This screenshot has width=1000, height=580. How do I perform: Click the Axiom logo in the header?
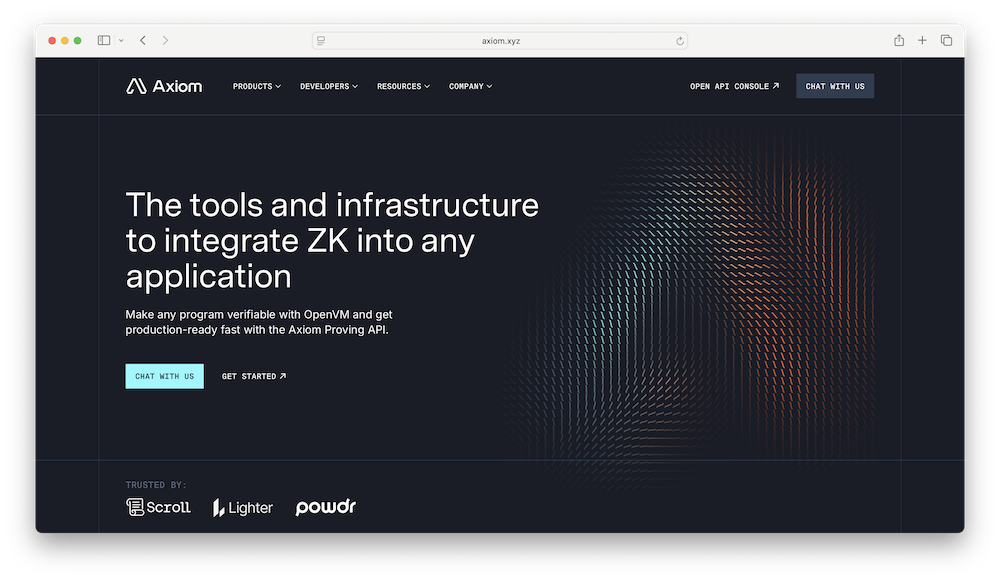[x=164, y=86]
